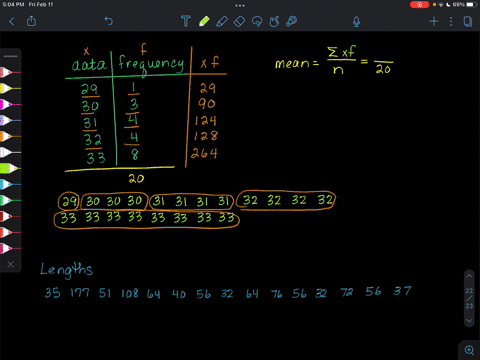Image resolution: width=480 pixels, height=360 pixels.
Task: Choose the red-orange pen above the pink one
Action: [10, 232]
